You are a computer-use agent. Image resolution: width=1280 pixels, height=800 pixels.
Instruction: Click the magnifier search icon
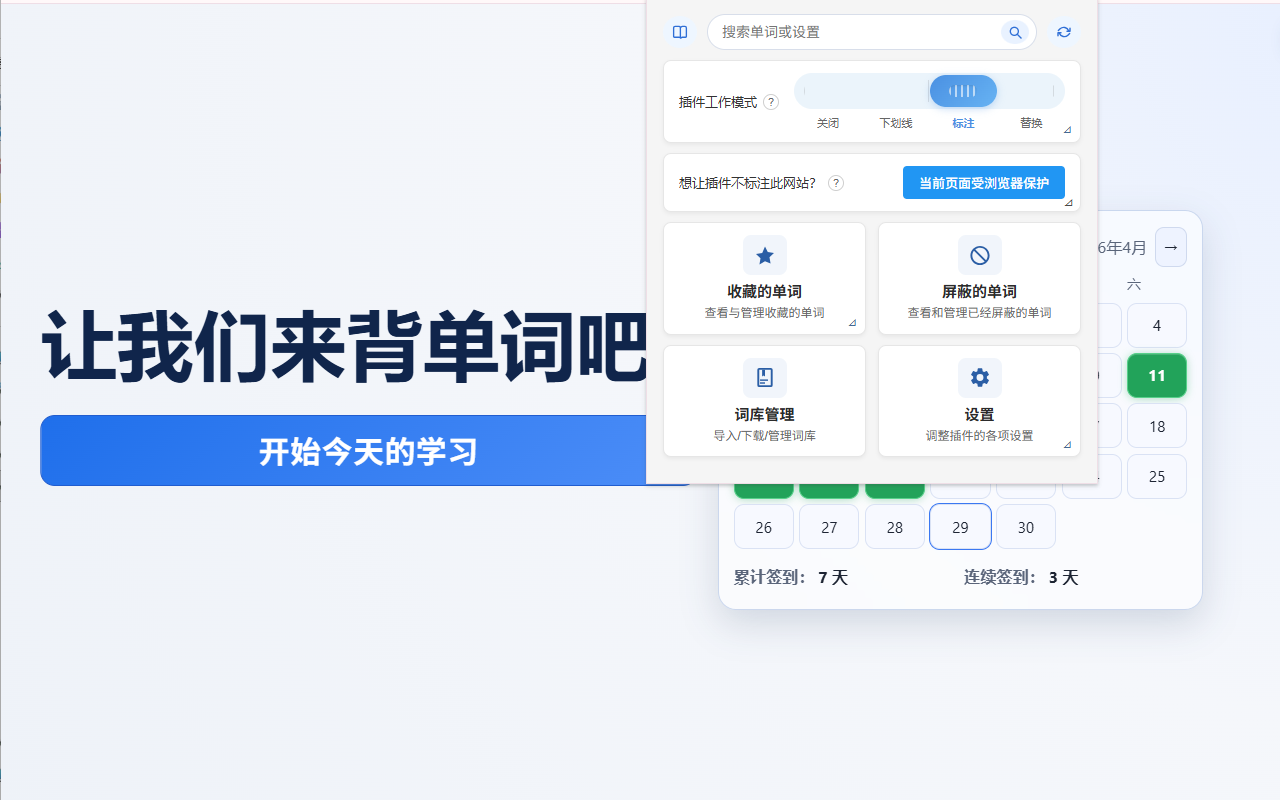(1015, 33)
